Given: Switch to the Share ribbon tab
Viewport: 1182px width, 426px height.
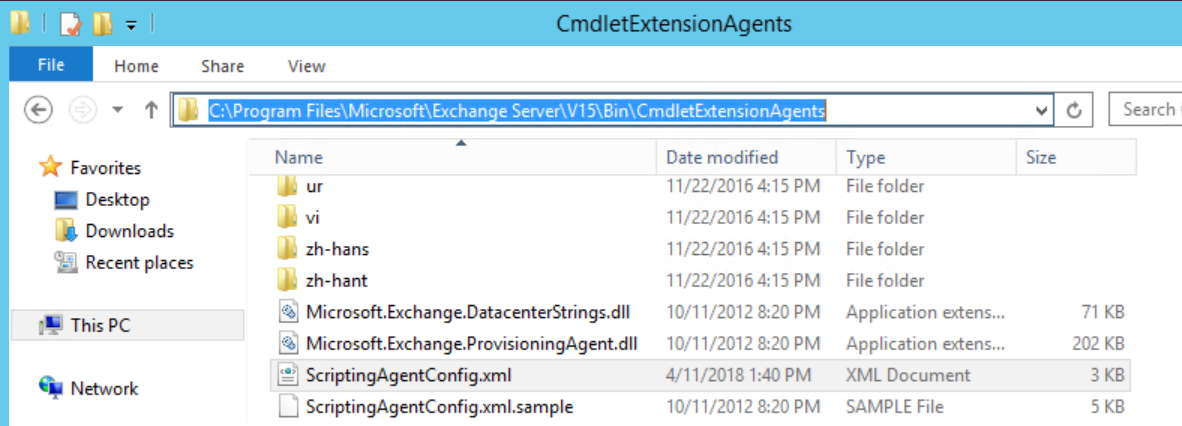Looking at the screenshot, I should click(222, 66).
